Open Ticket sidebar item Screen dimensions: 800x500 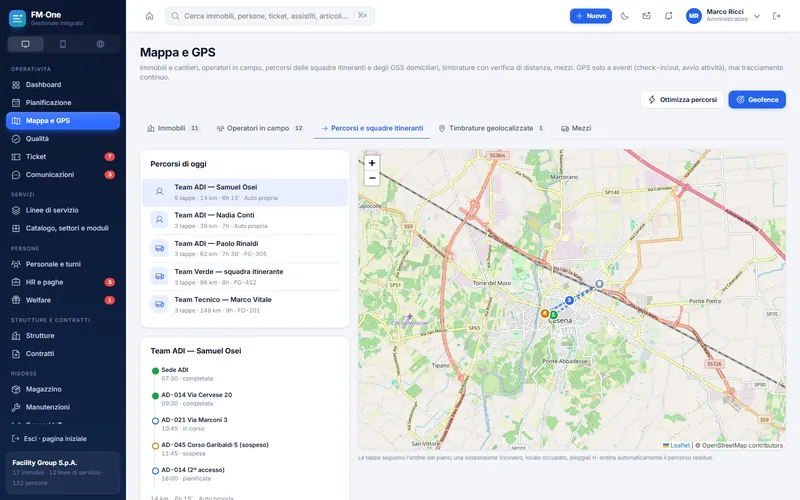coord(63,157)
